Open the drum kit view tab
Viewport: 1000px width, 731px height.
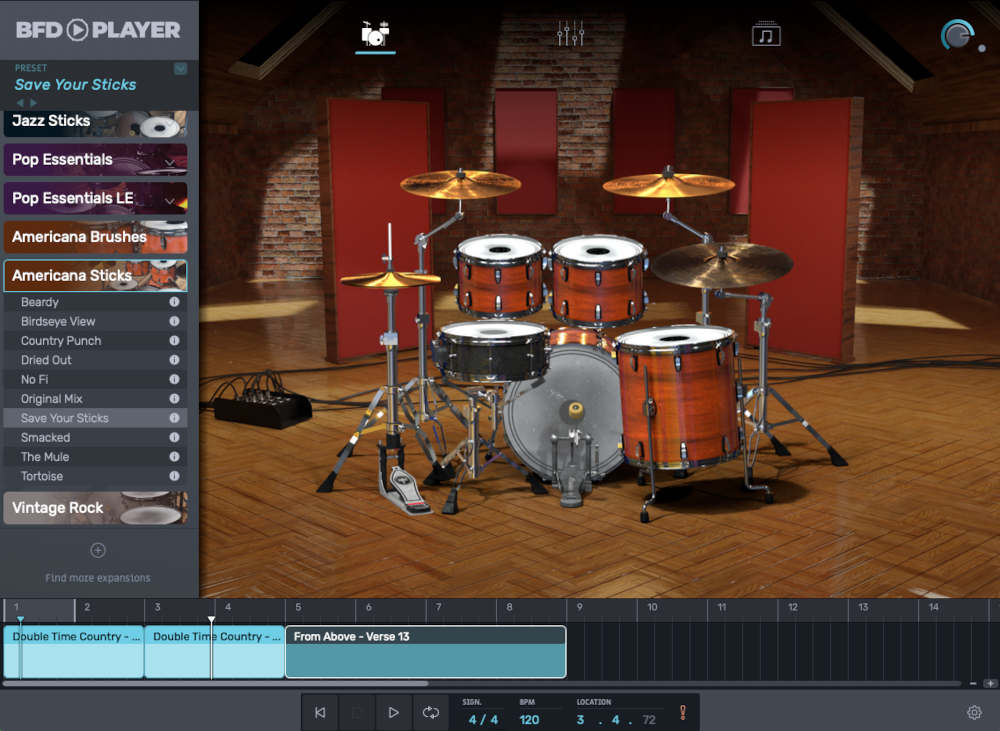tap(376, 33)
